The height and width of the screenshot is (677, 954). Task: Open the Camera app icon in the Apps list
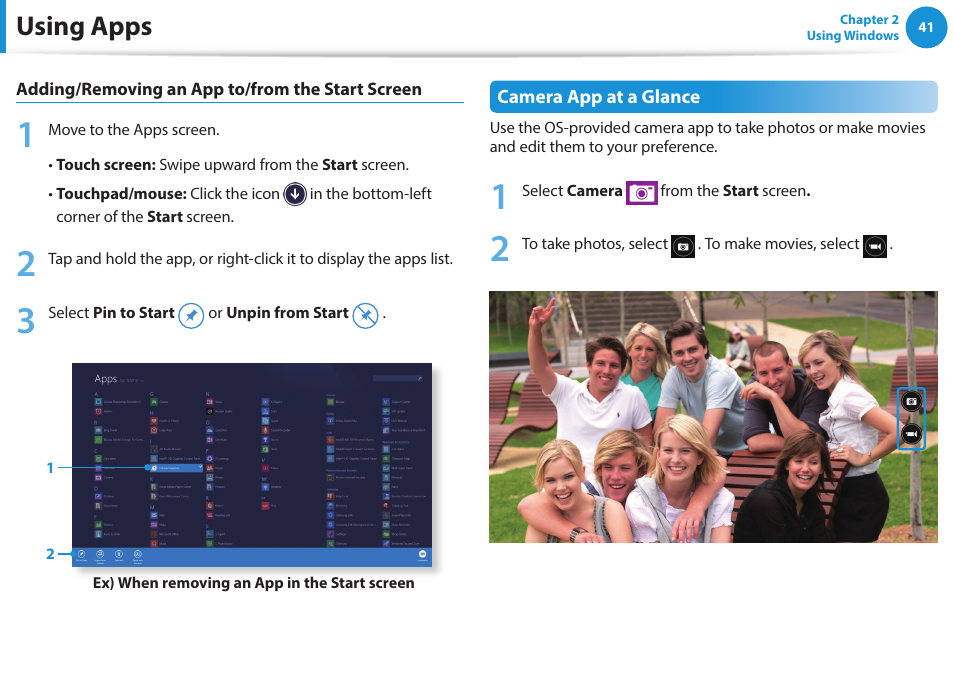pyautogui.click(x=98, y=477)
